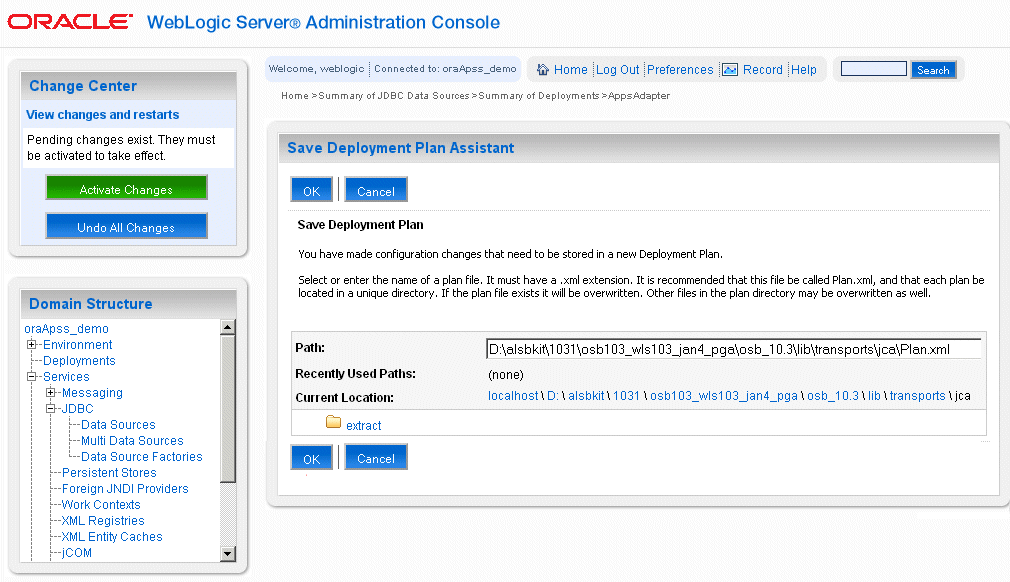1010x582 pixels.
Task: Open Summary of Deployments breadcrumb
Action: tap(538, 96)
